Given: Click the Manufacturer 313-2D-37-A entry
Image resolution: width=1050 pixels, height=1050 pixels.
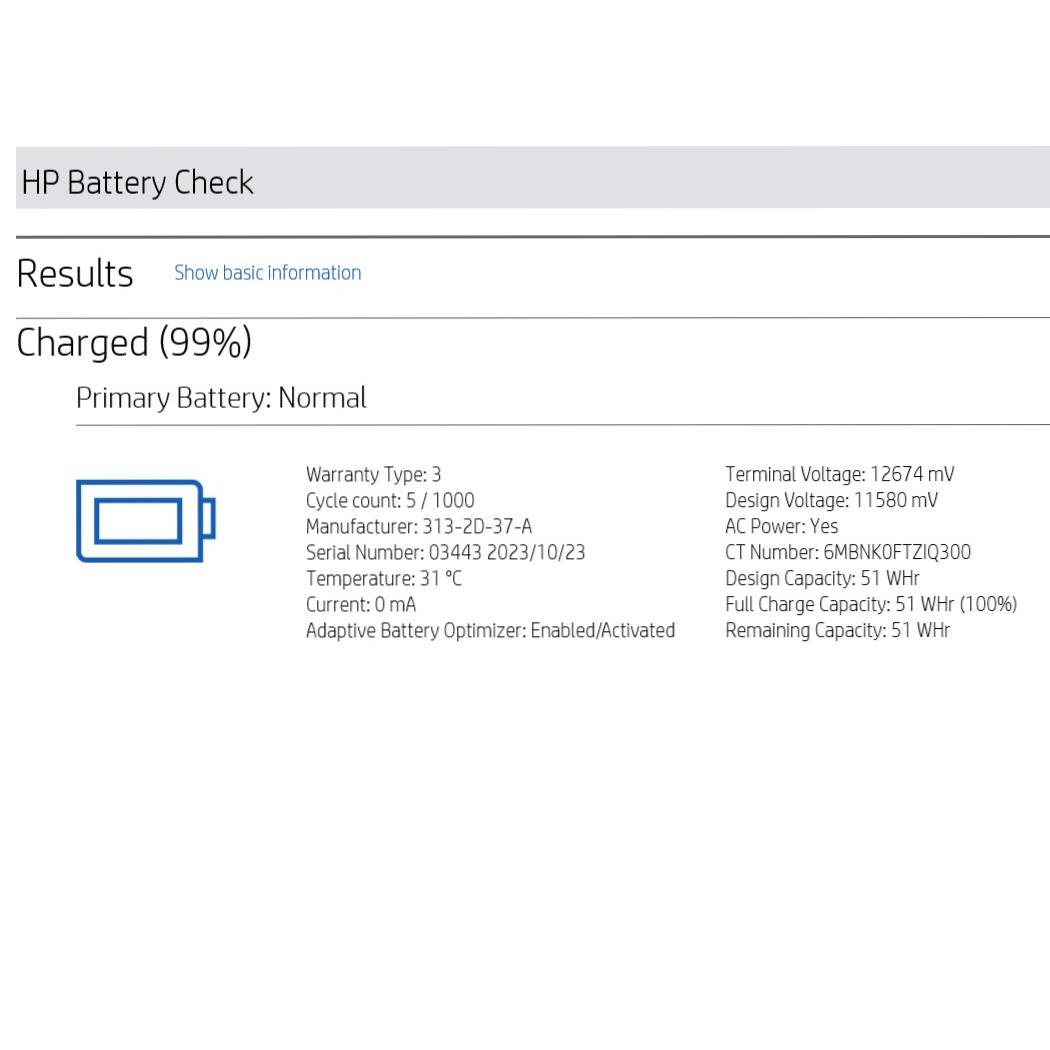Looking at the screenshot, I should (419, 527).
